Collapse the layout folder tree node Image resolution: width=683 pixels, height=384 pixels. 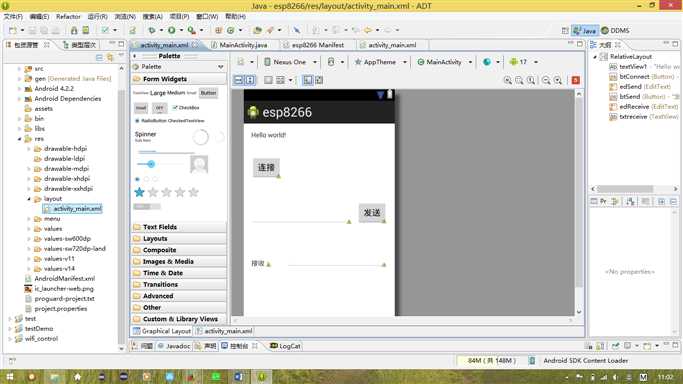pyautogui.click(x=29, y=199)
